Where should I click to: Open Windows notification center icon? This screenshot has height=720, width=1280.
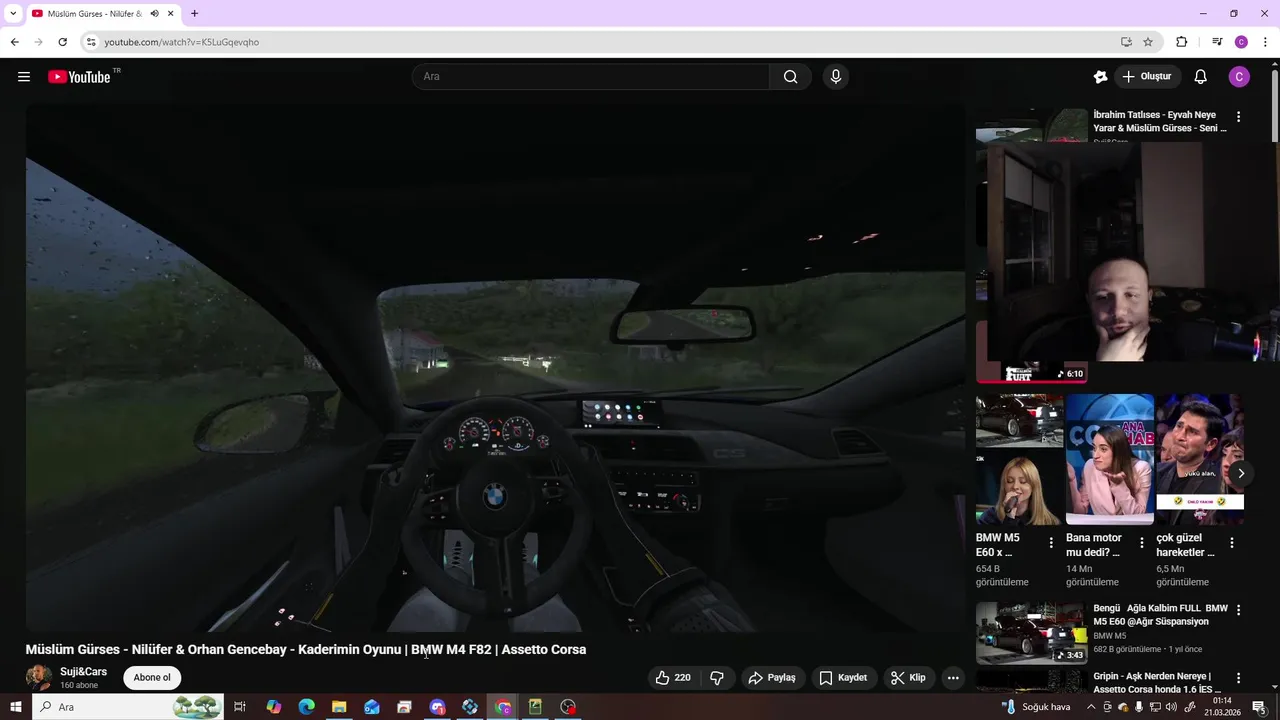(1259, 707)
